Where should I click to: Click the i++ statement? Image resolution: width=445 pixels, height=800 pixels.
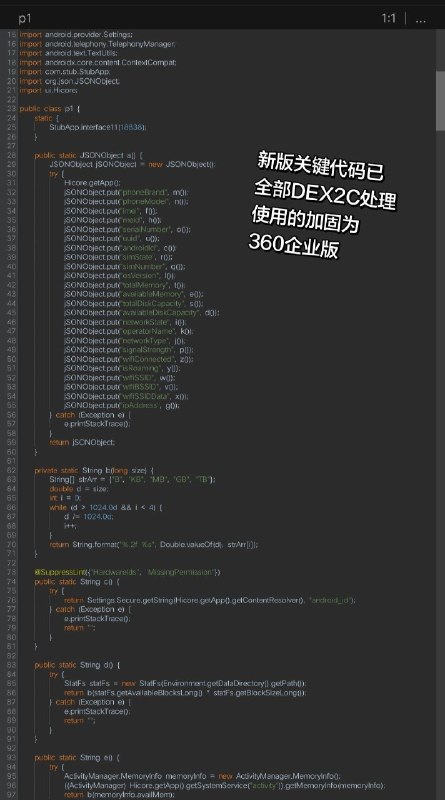(70, 526)
